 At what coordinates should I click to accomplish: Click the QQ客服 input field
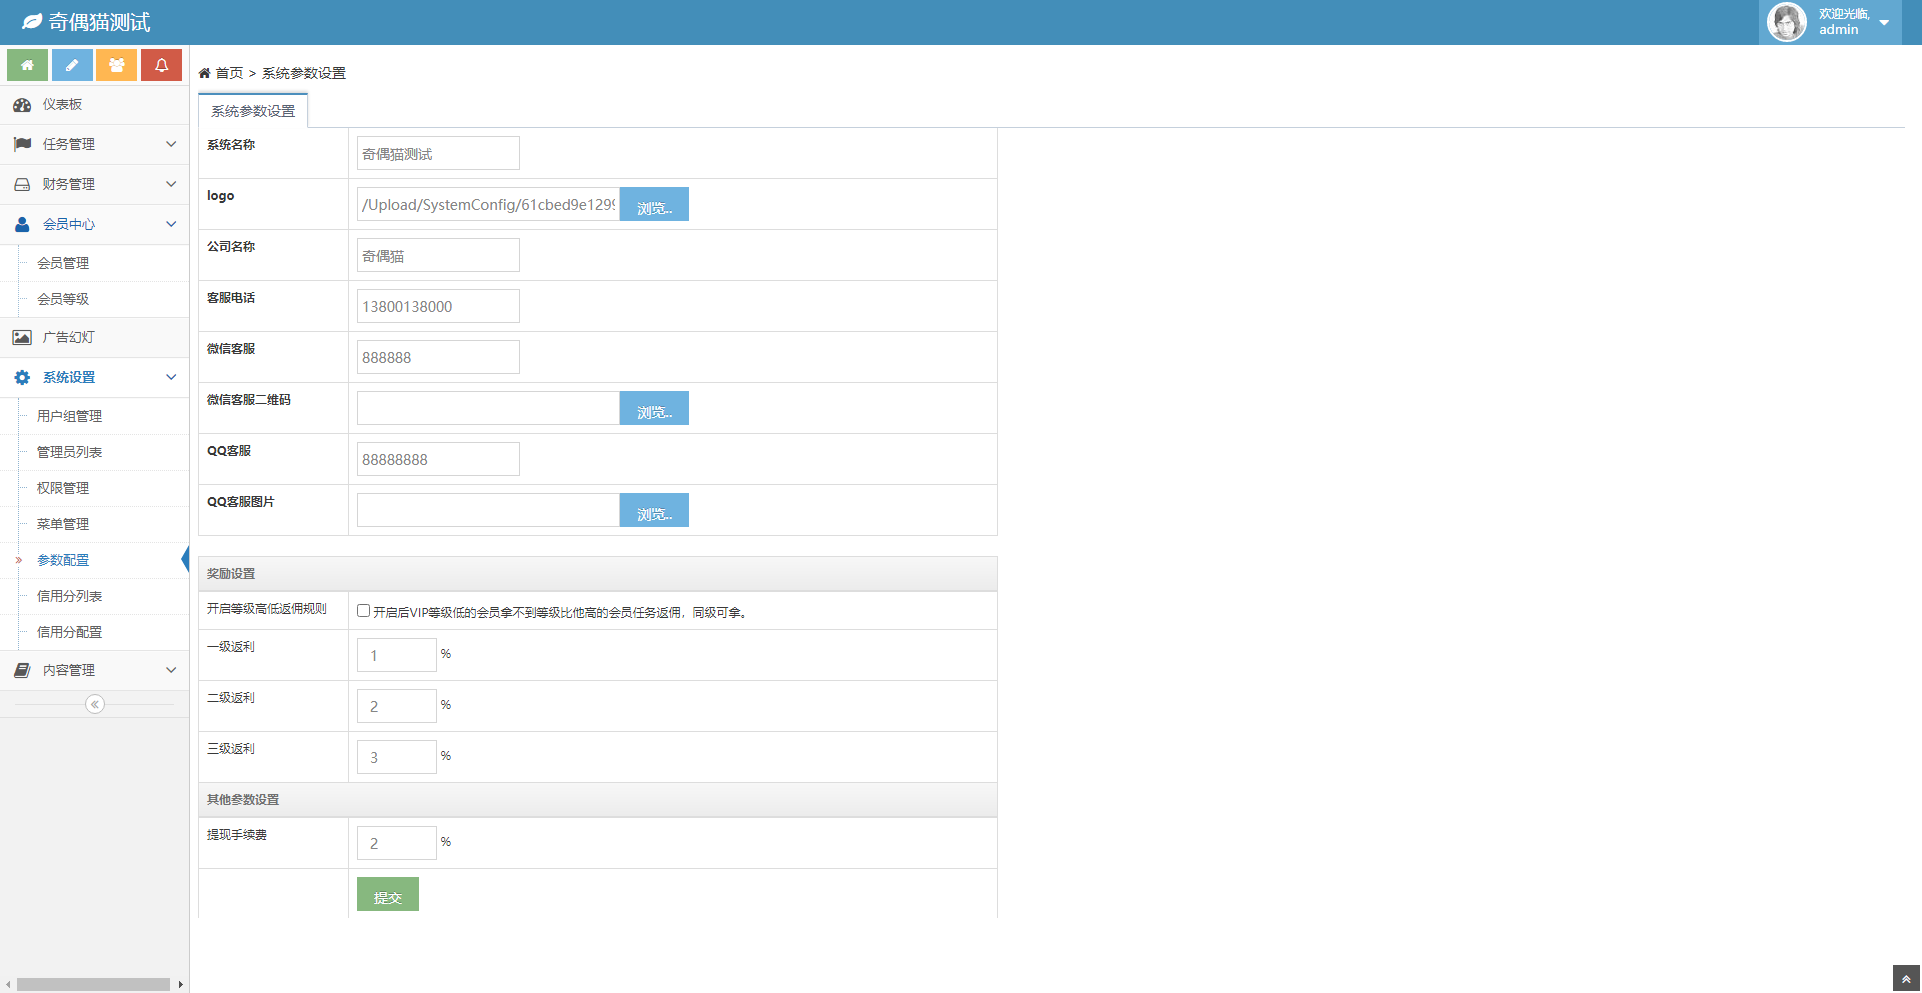point(438,459)
